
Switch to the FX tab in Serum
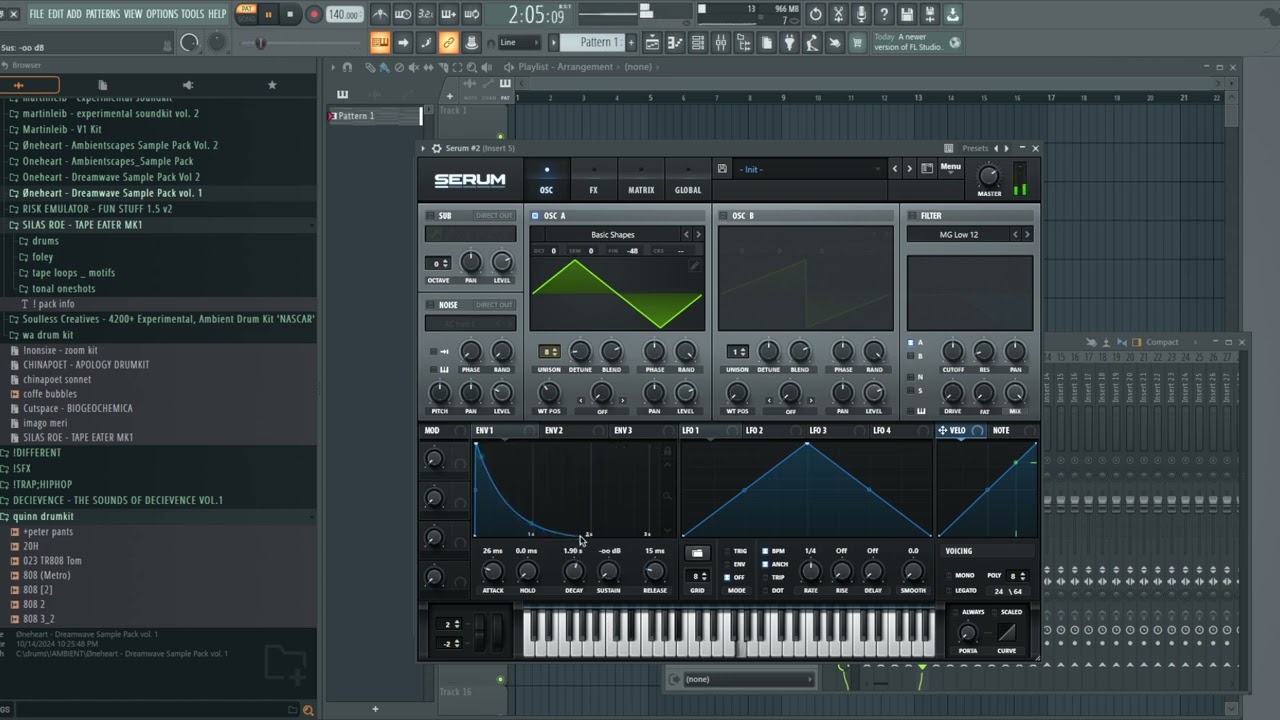coord(593,180)
